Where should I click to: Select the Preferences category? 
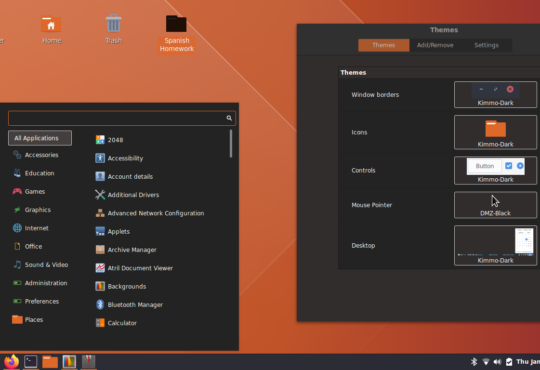click(36, 301)
